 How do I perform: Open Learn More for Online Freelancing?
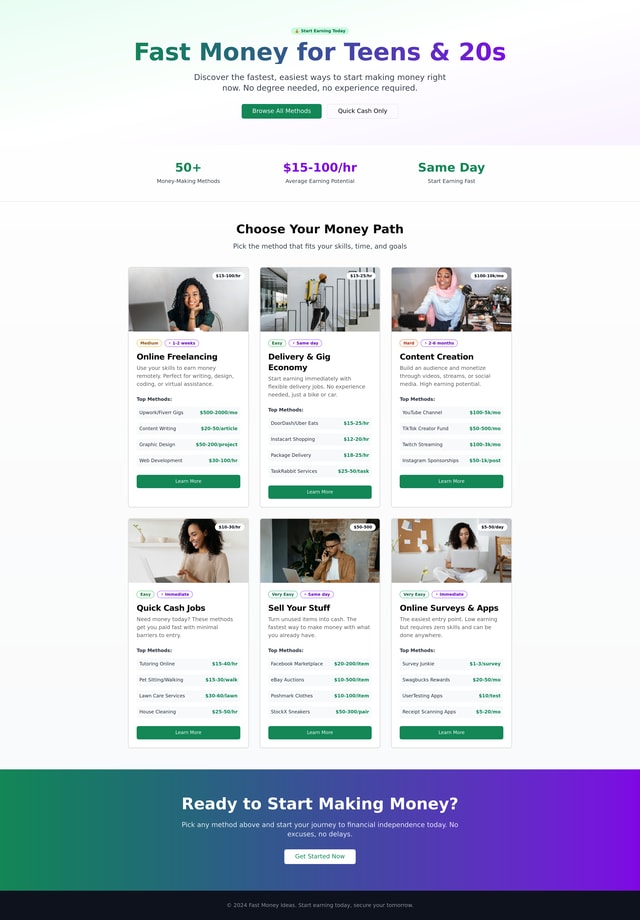coord(188,481)
